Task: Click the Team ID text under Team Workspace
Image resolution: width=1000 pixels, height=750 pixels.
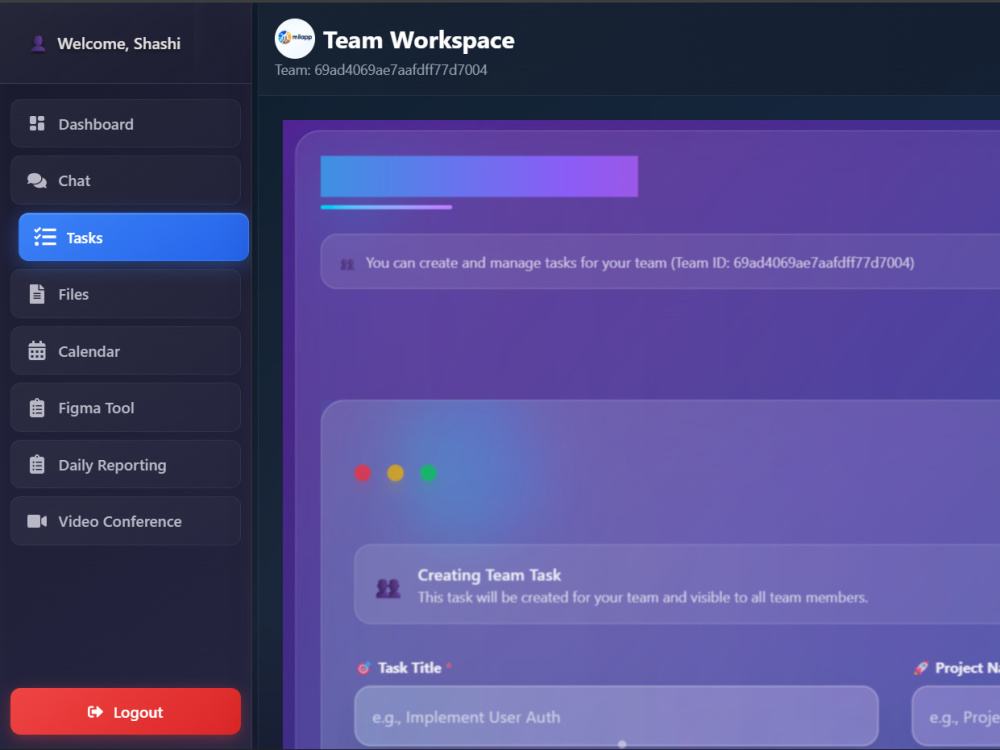Action: pos(381,70)
